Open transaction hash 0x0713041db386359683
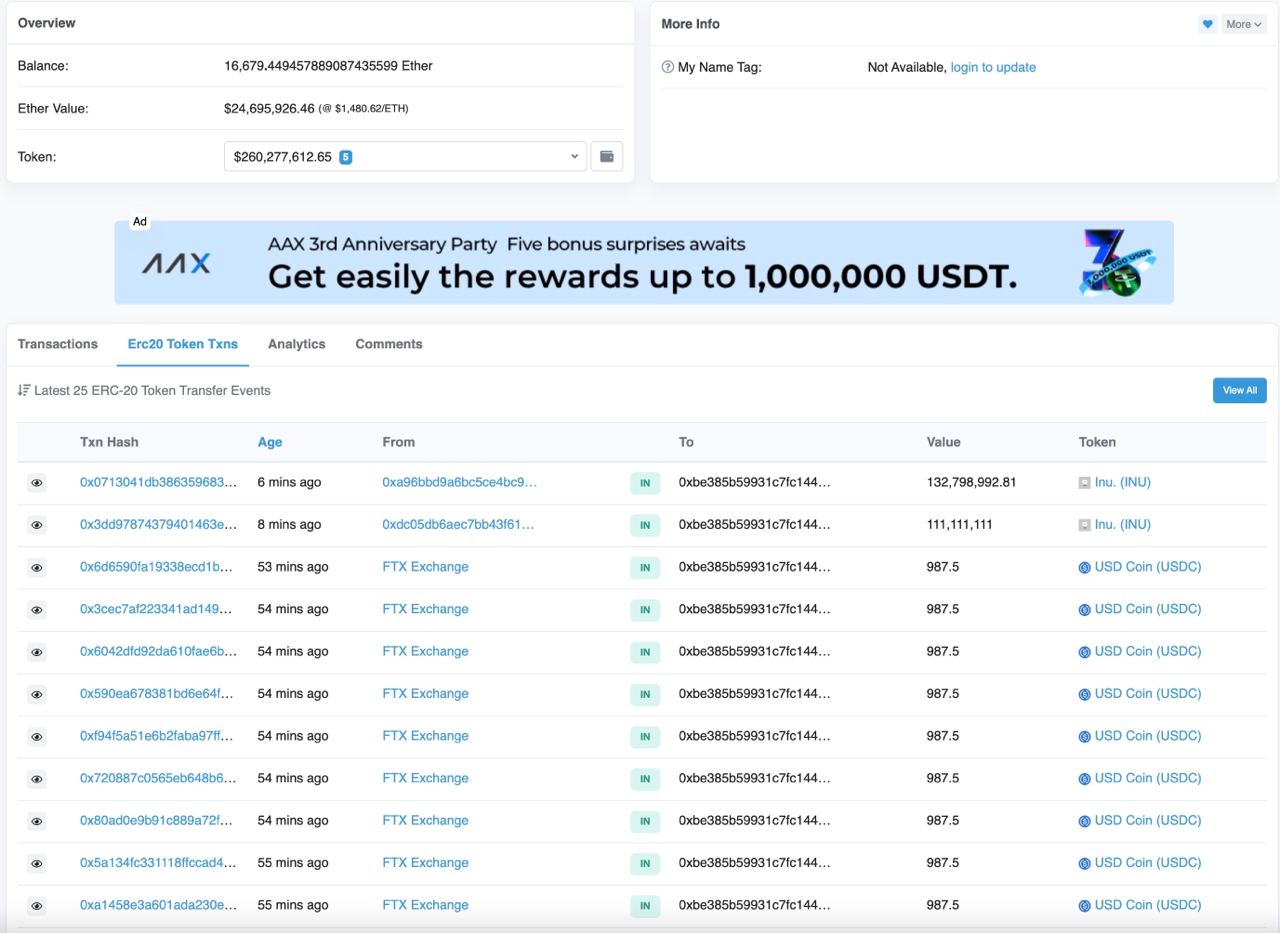 tap(159, 482)
